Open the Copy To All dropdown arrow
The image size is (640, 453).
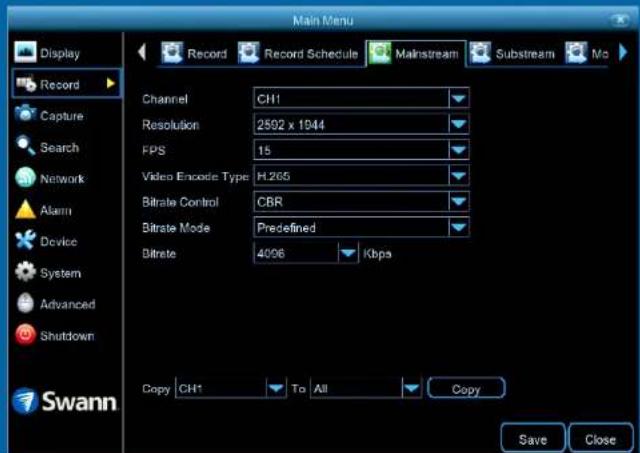point(411,388)
